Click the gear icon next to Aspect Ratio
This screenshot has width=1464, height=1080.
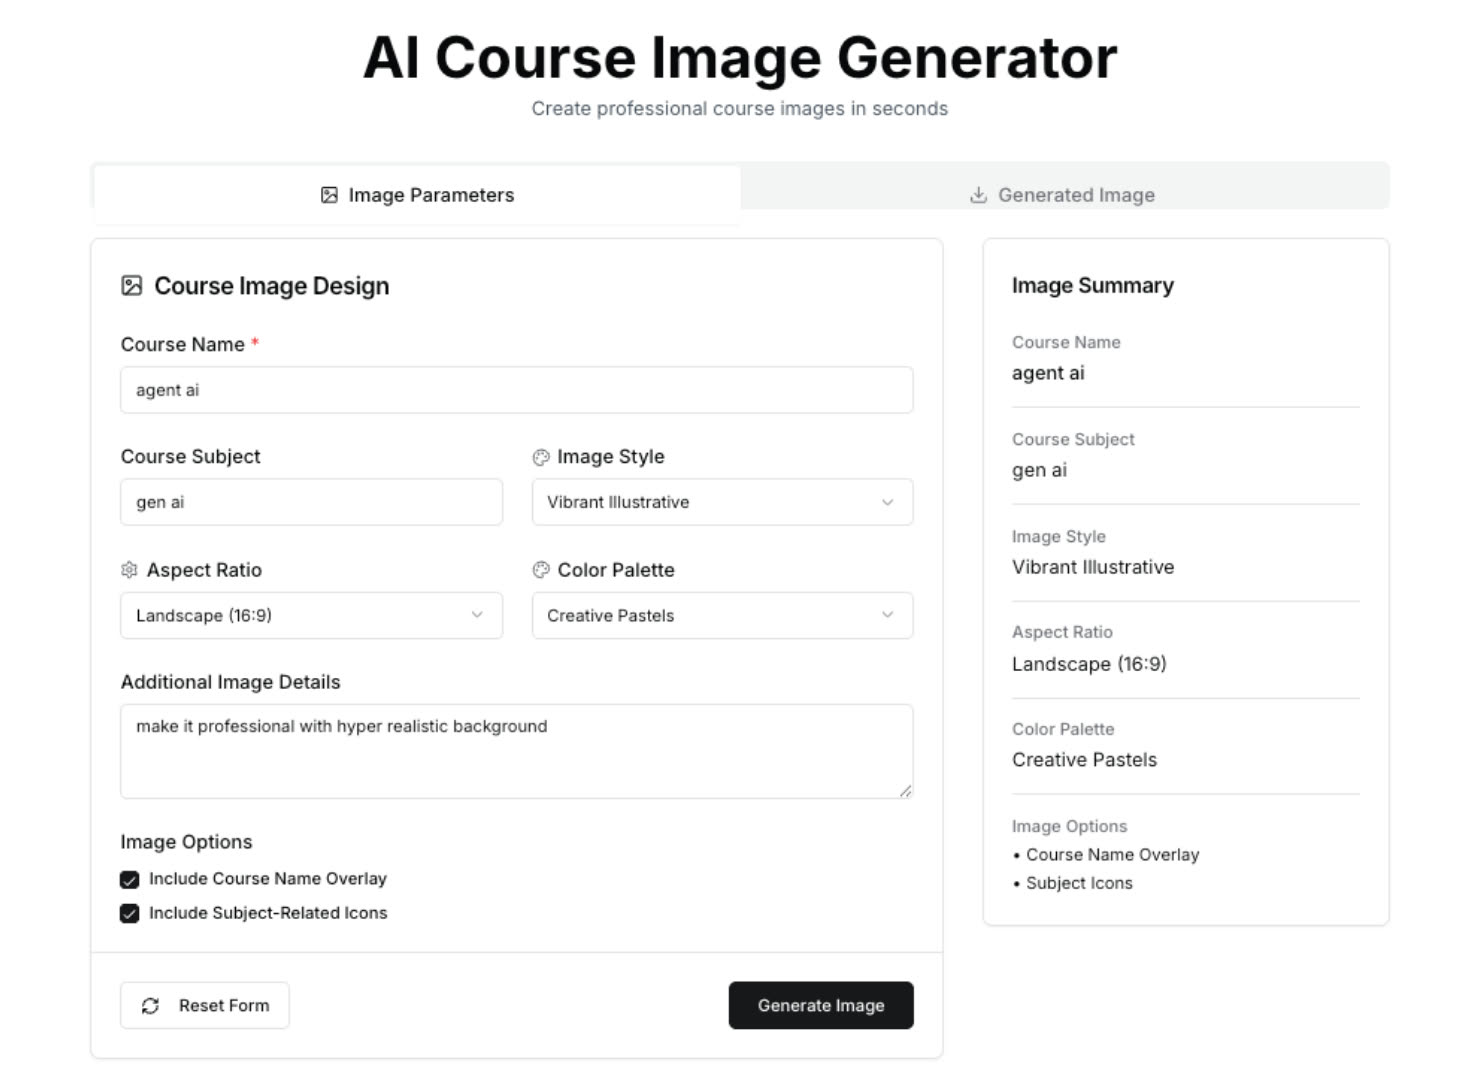click(129, 570)
